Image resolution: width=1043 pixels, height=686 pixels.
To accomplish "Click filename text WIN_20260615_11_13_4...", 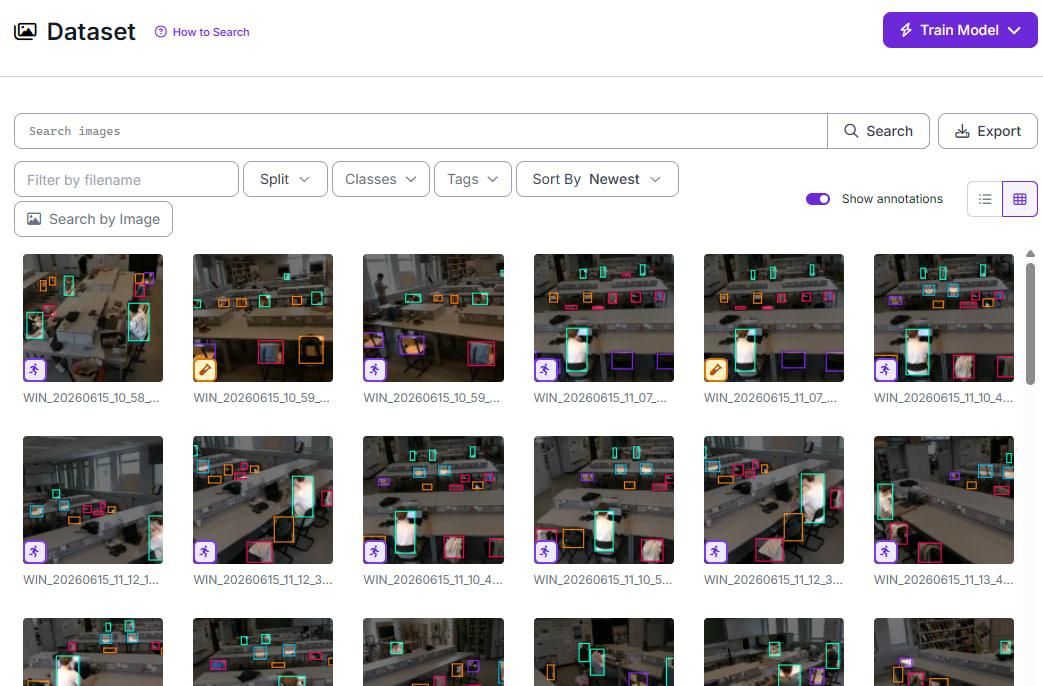I will point(944,580).
